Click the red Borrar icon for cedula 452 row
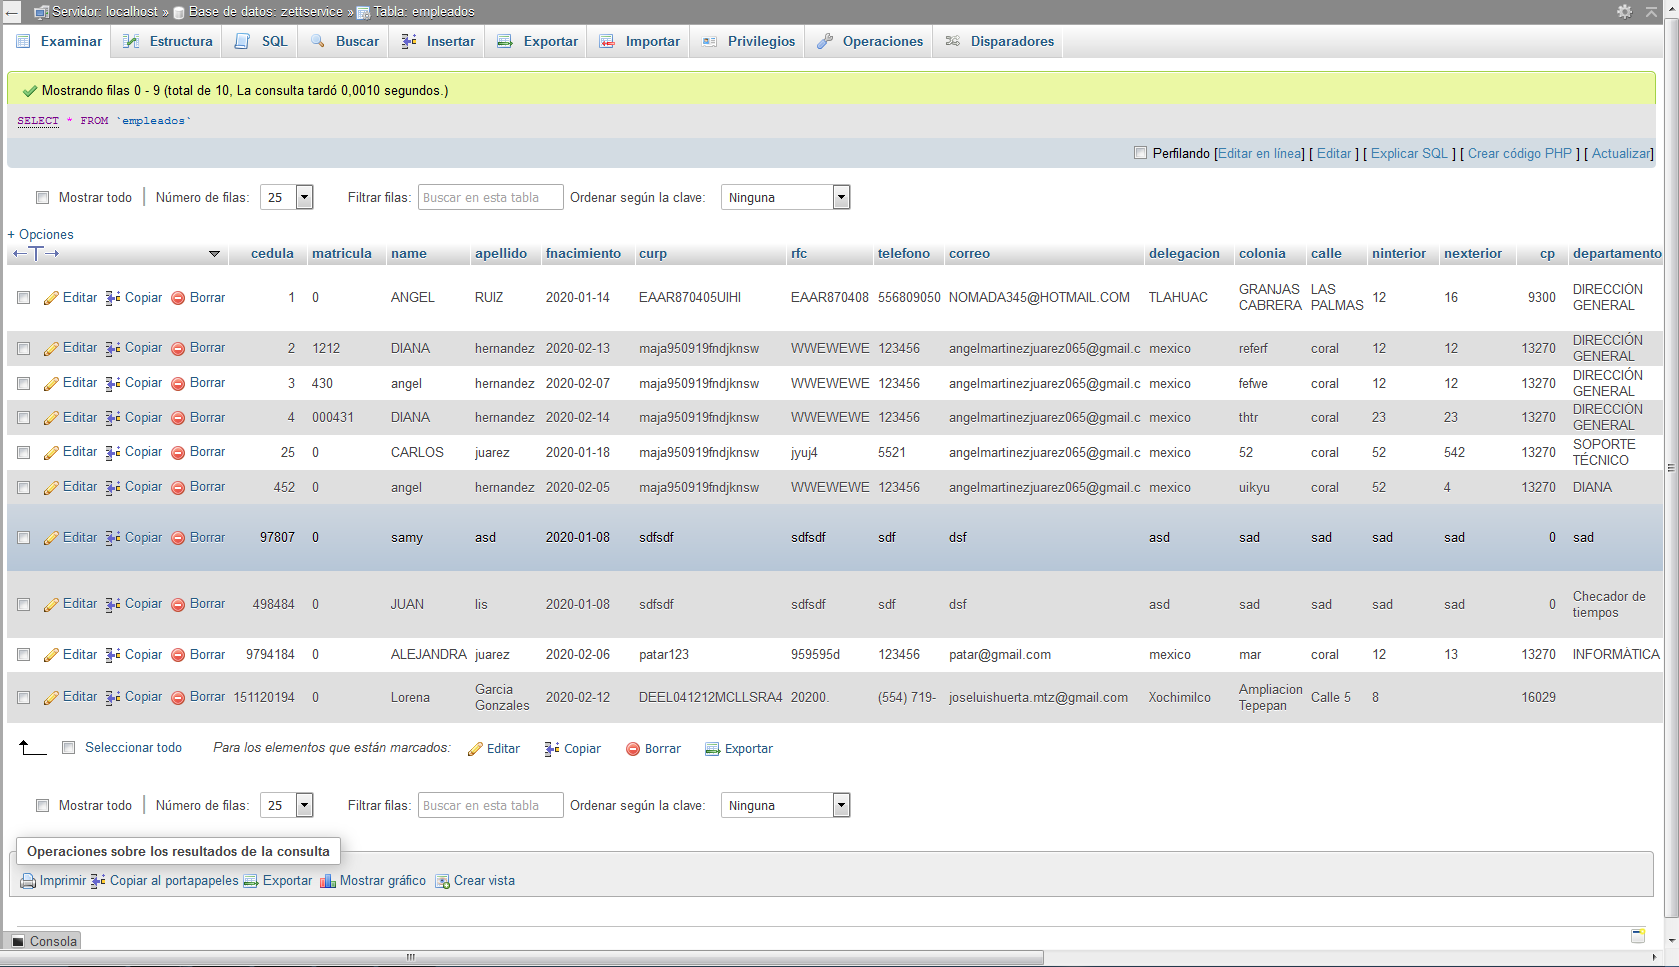Image resolution: width=1679 pixels, height=967 pixels. pyautogui.click(x=178, y=487)
